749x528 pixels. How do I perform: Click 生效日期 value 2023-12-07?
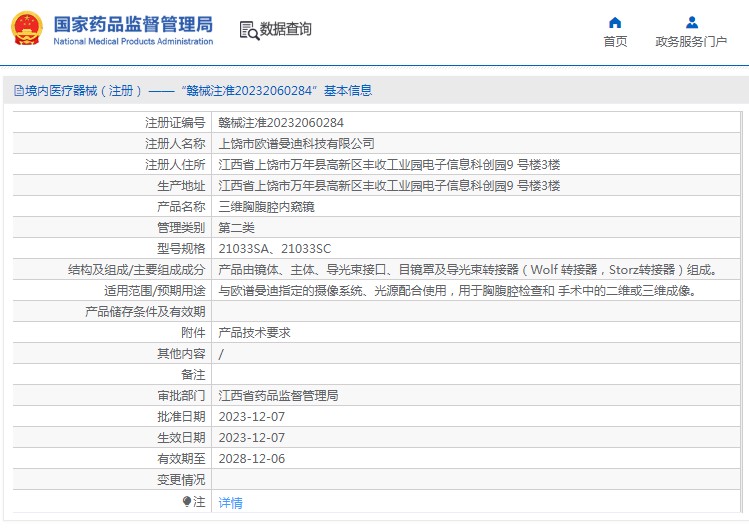click(x=251, y=438)
